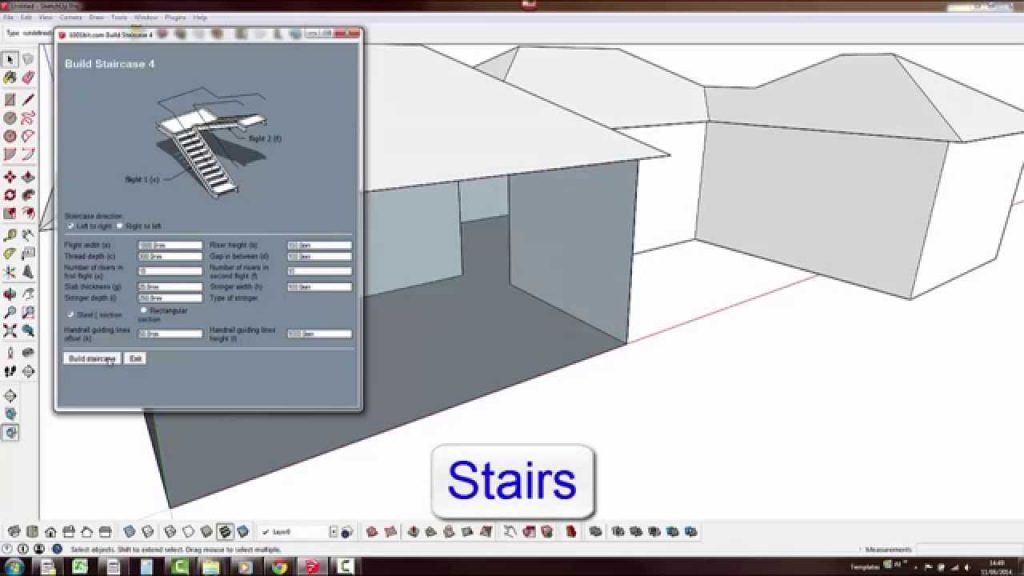Select the Rotate tool
Image resolution: width=1024 pixels, height=576 pixels.
pyautogui.click(x=10, y=194)
